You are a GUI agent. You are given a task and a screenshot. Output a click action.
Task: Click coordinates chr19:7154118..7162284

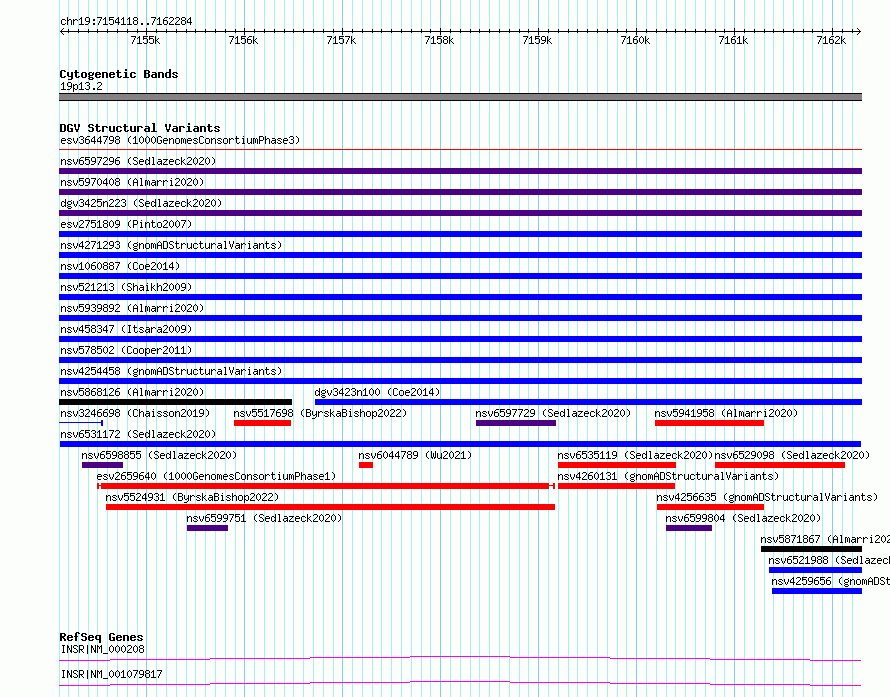coord(126,21)
